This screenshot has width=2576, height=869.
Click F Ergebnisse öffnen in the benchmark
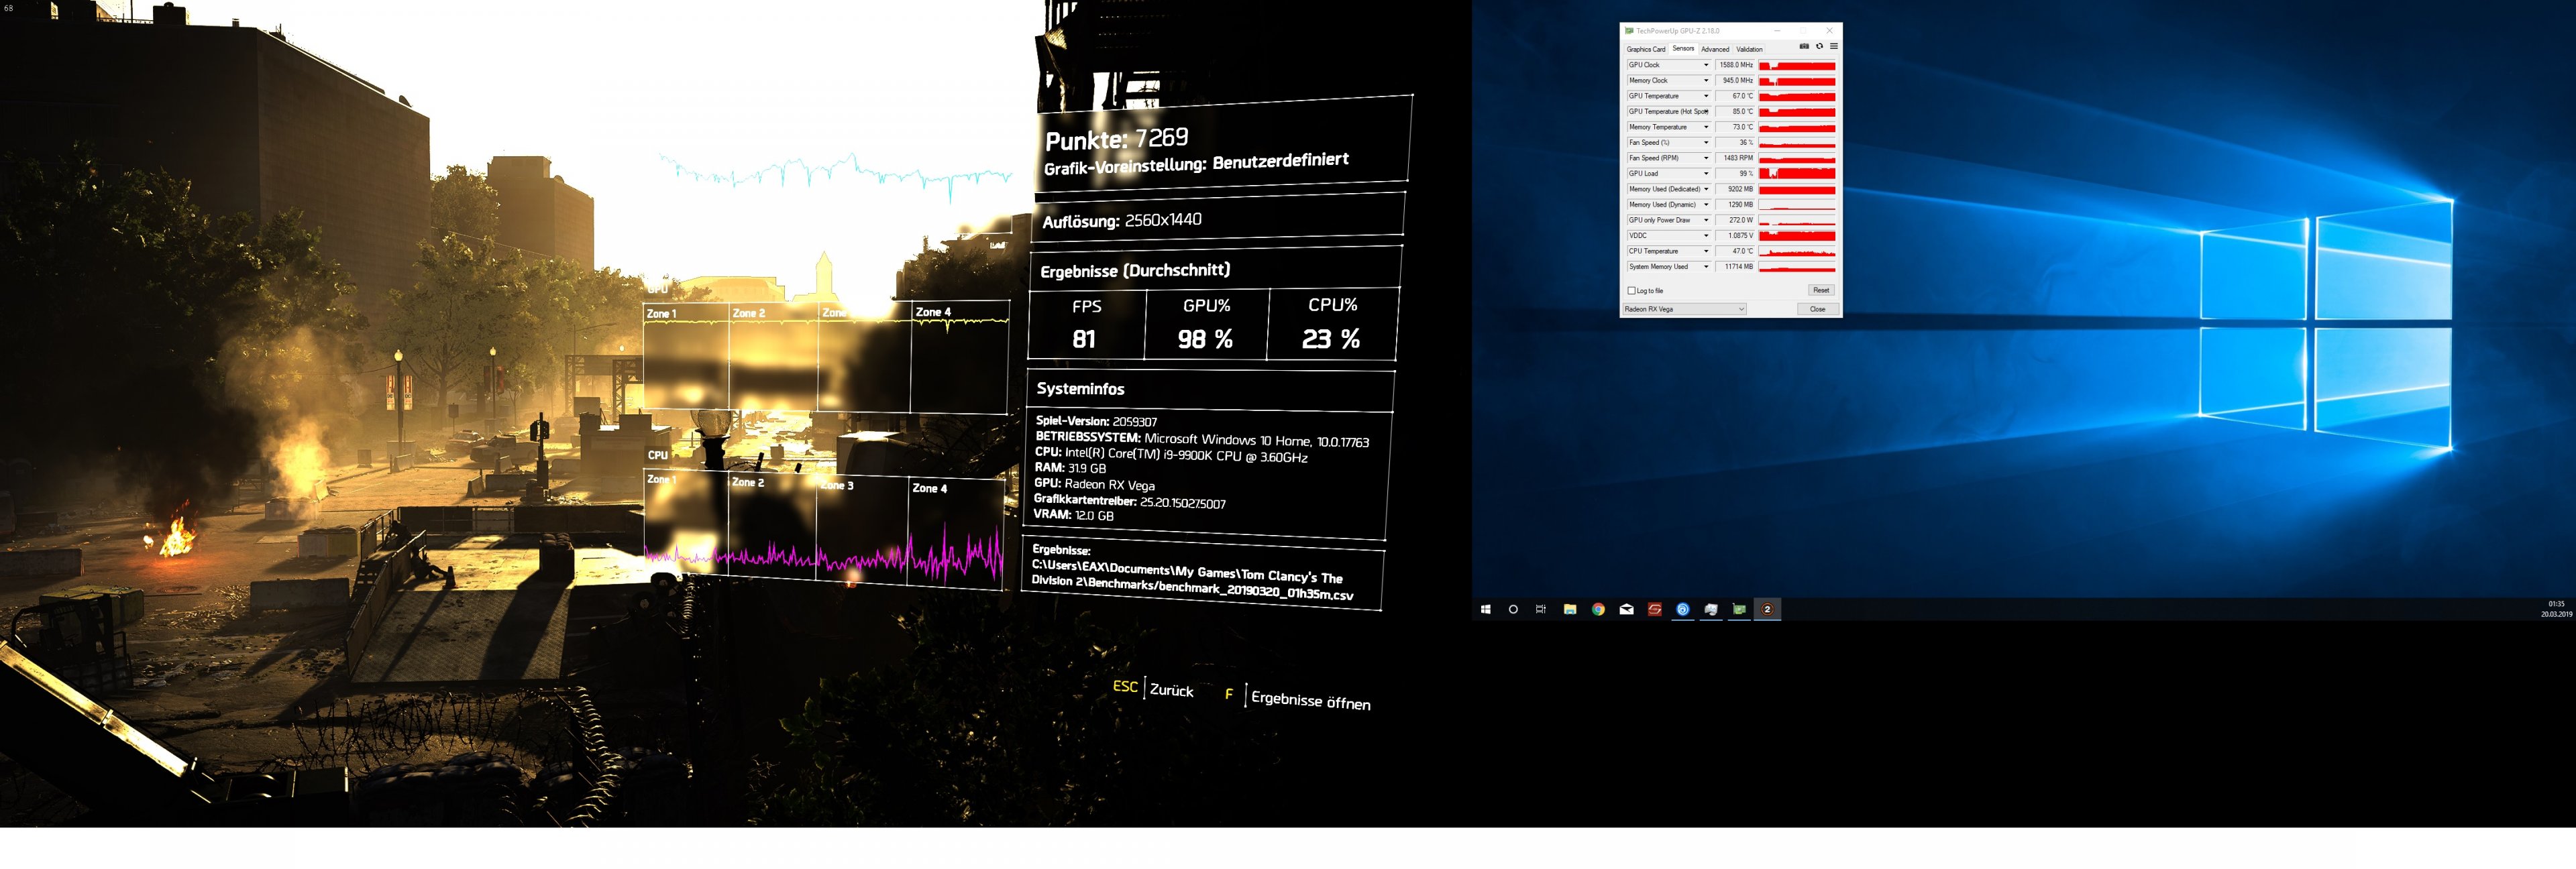[1298, 698]
